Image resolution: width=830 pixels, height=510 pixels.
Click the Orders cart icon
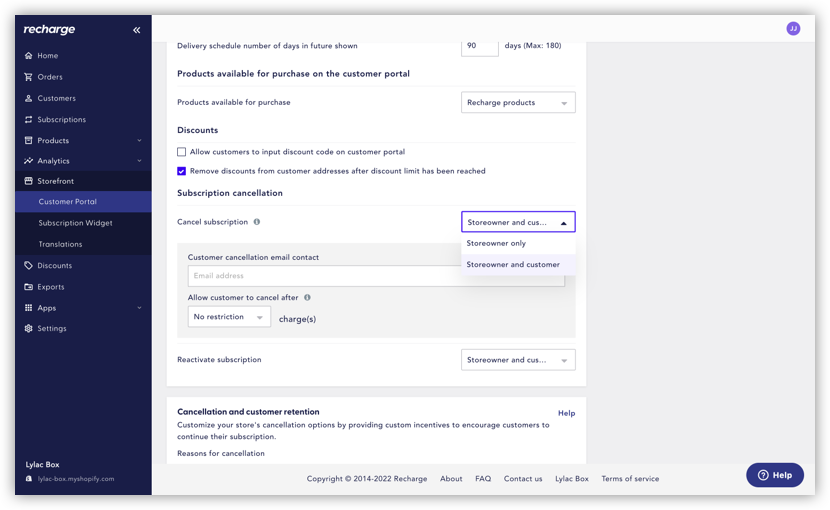click(29, 77)
